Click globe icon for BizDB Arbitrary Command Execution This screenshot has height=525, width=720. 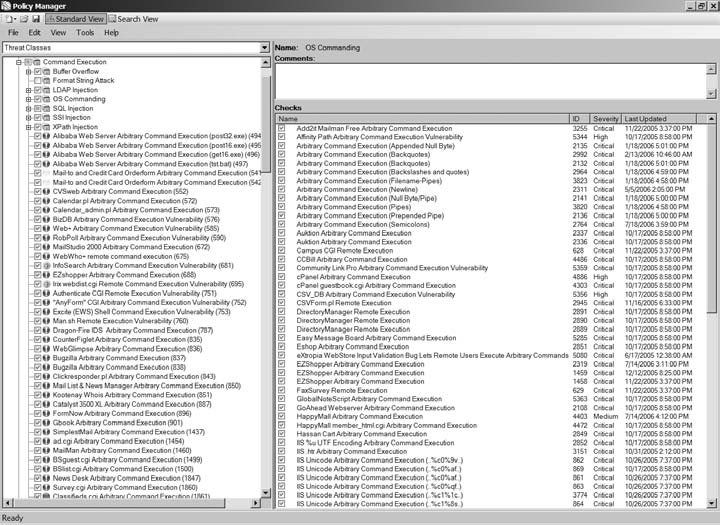point(46,219)
